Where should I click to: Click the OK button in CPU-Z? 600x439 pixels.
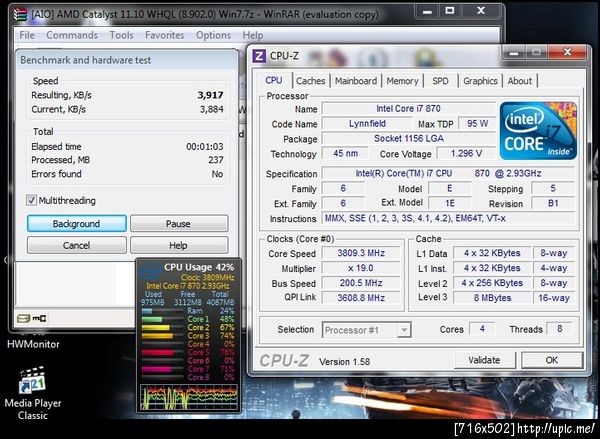coord(552,360)
